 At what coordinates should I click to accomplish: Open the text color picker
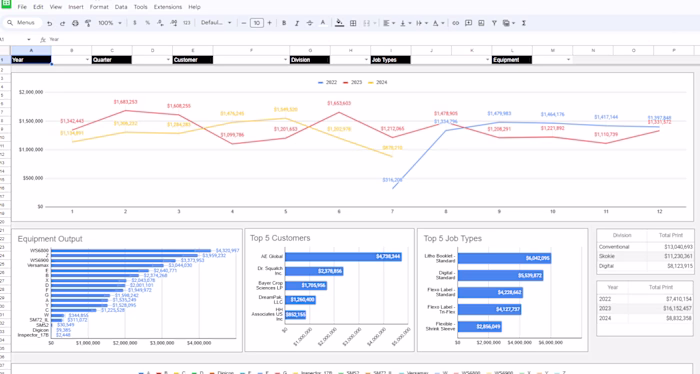[323, 23]
